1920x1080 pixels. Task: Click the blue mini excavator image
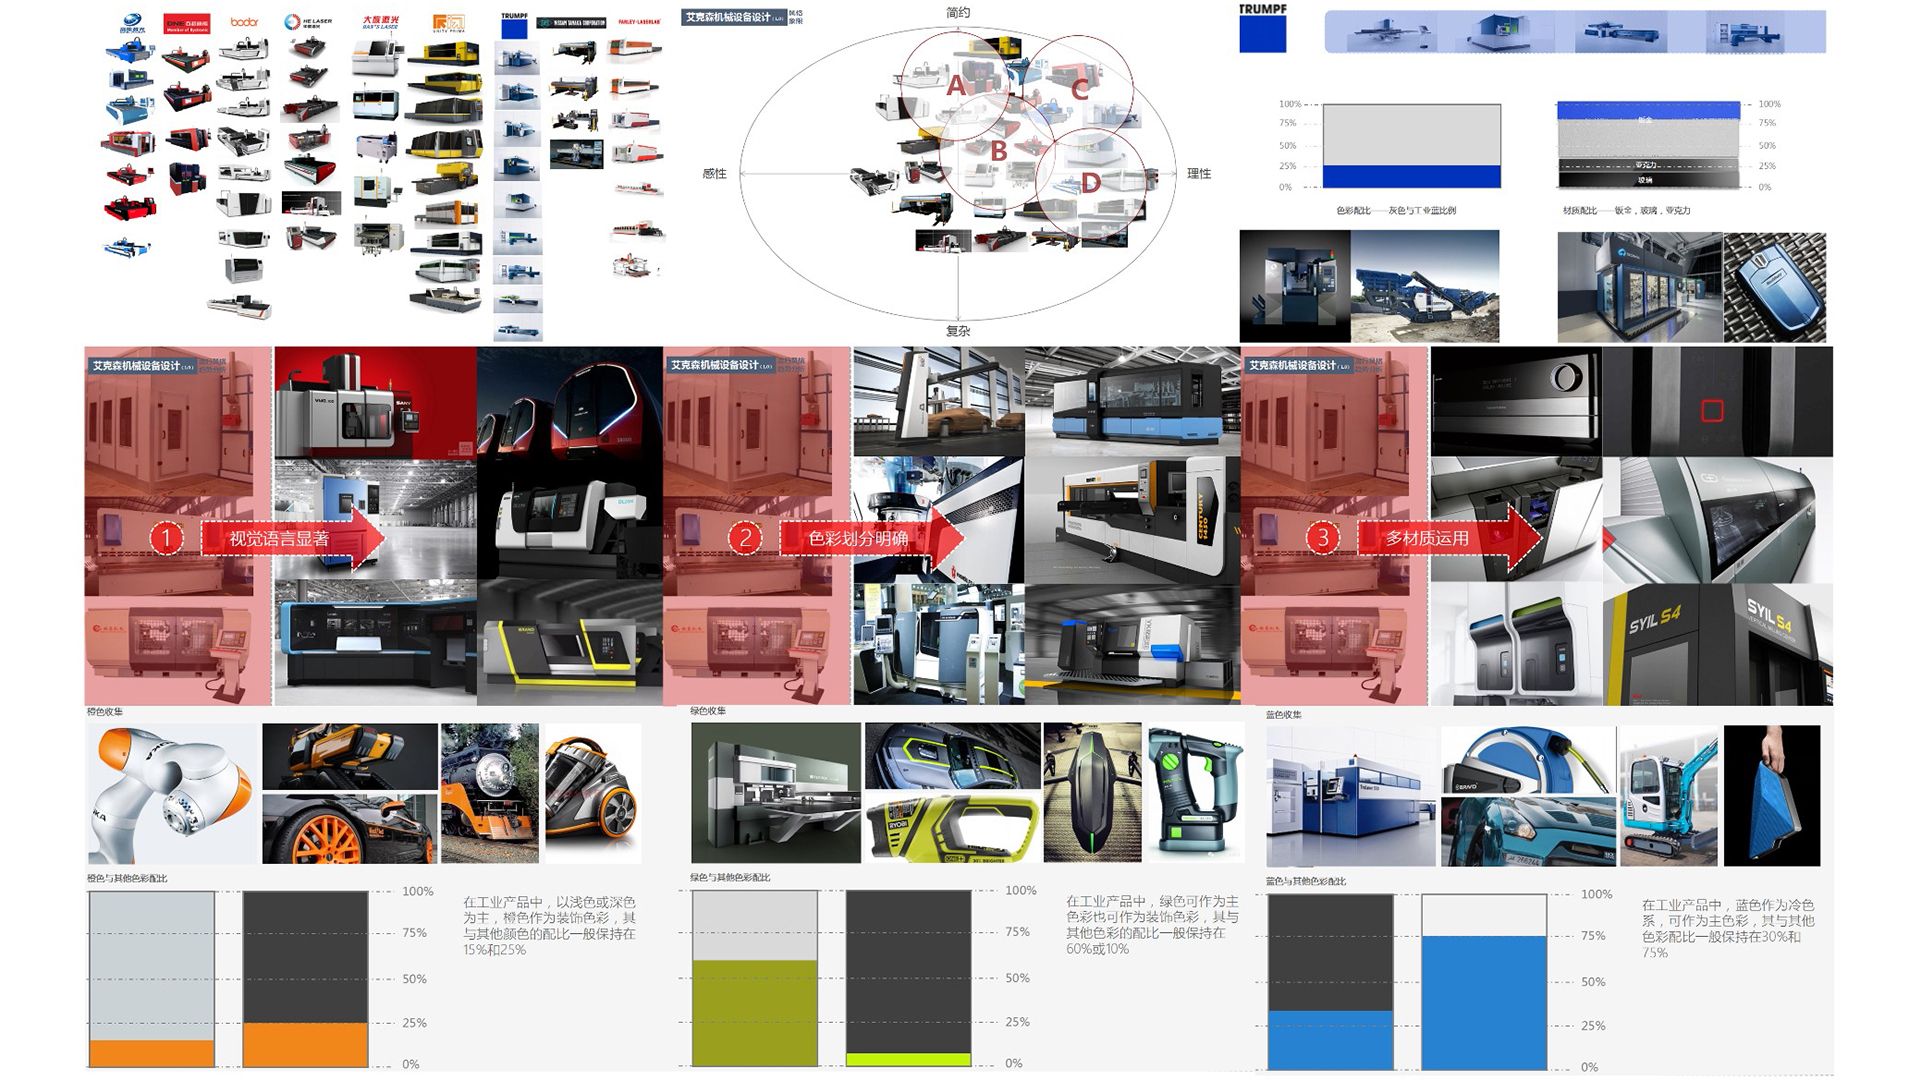pyautogui.click(x=1667, y=796)
